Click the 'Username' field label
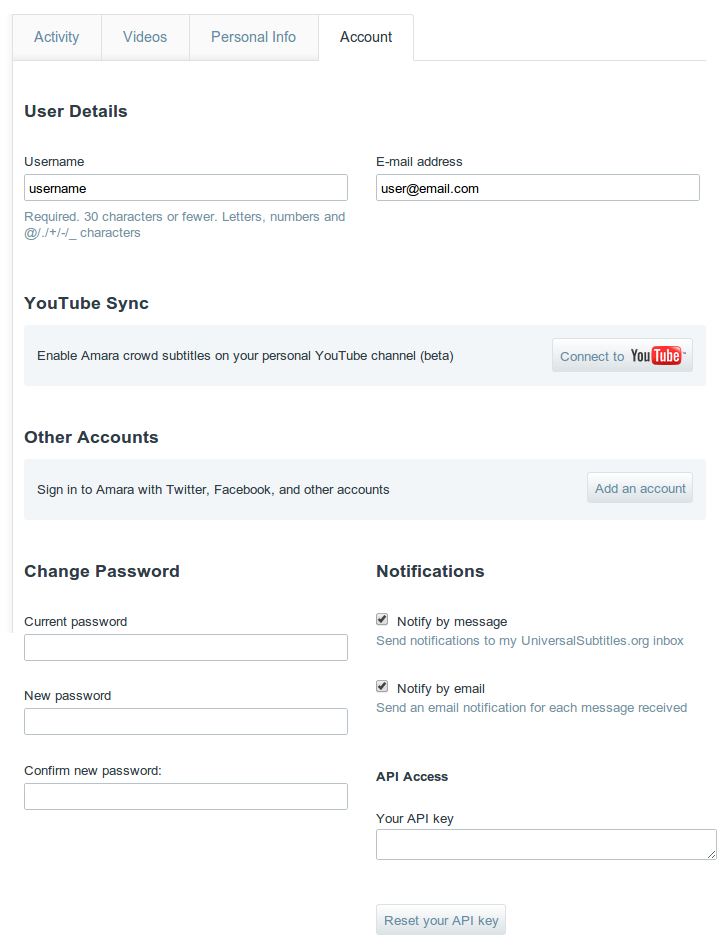The width and height of the screenshot is (724, 945). pos(54,162)
